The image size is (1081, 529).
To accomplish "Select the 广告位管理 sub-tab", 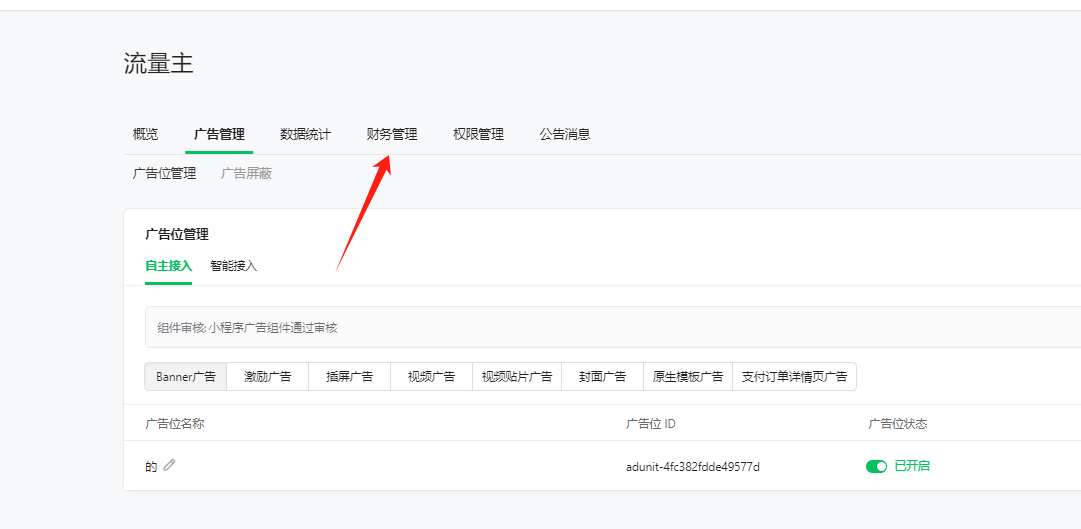I will point(164,173).
